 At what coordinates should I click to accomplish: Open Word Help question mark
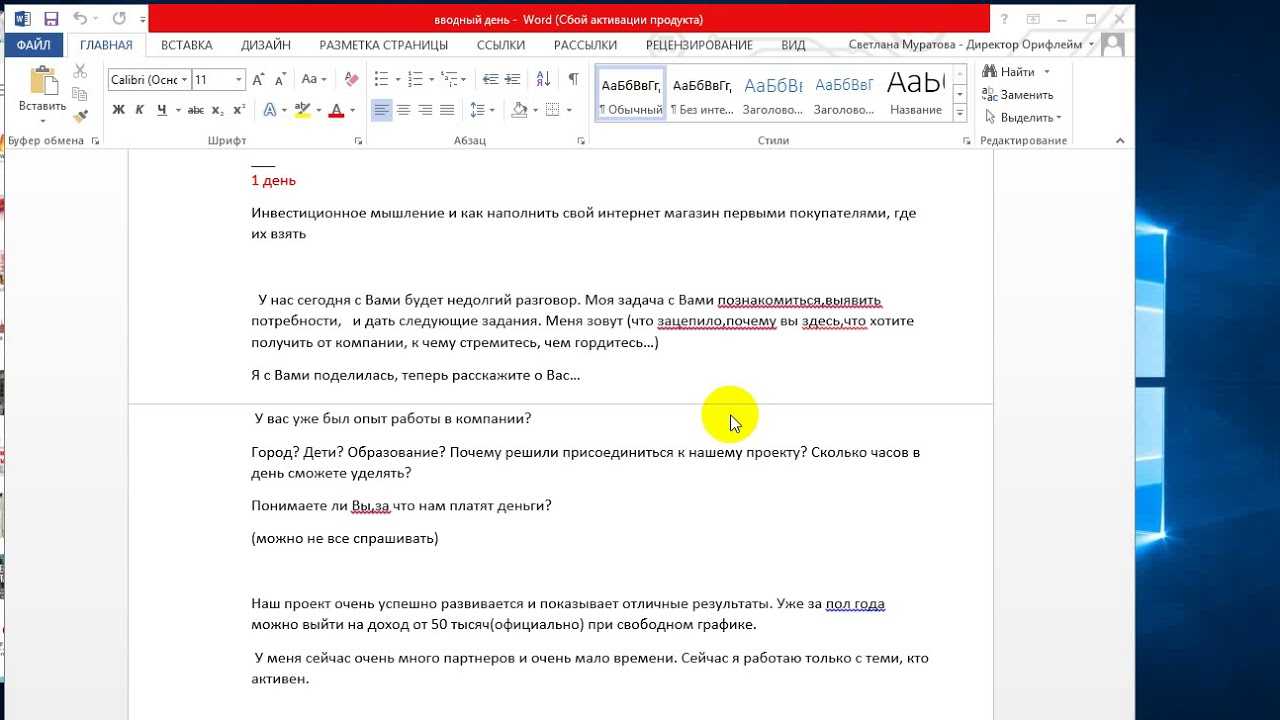coord(1004,19)
